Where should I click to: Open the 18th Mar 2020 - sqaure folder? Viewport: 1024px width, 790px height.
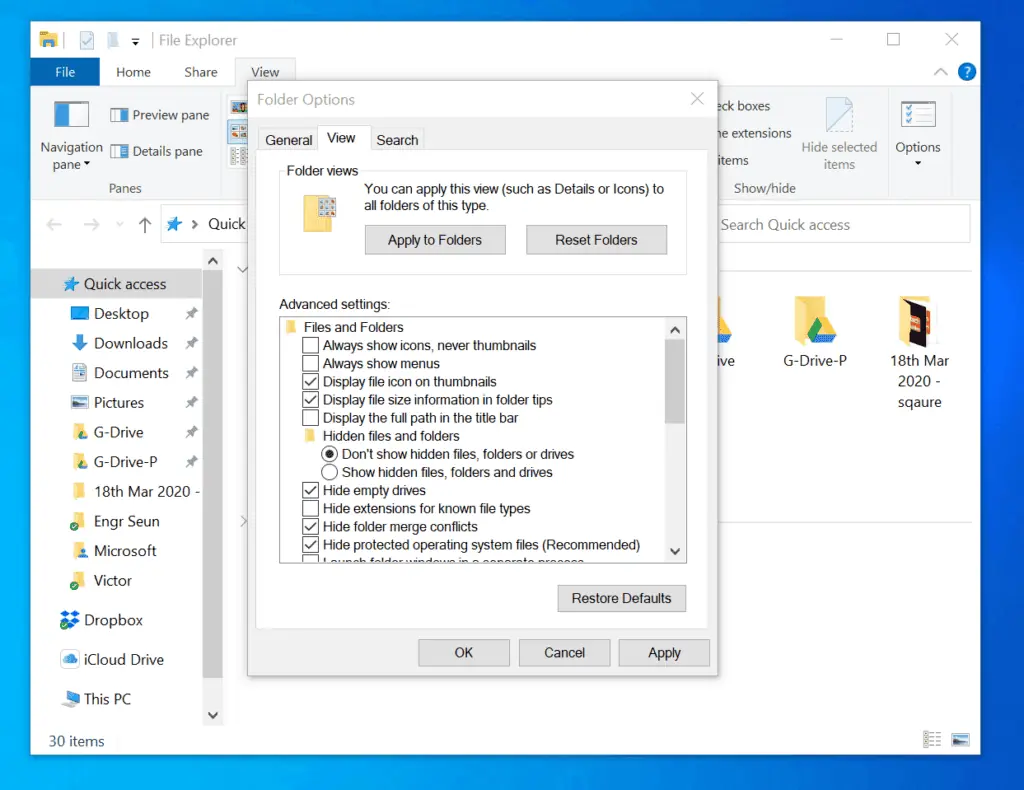(919, 353)
